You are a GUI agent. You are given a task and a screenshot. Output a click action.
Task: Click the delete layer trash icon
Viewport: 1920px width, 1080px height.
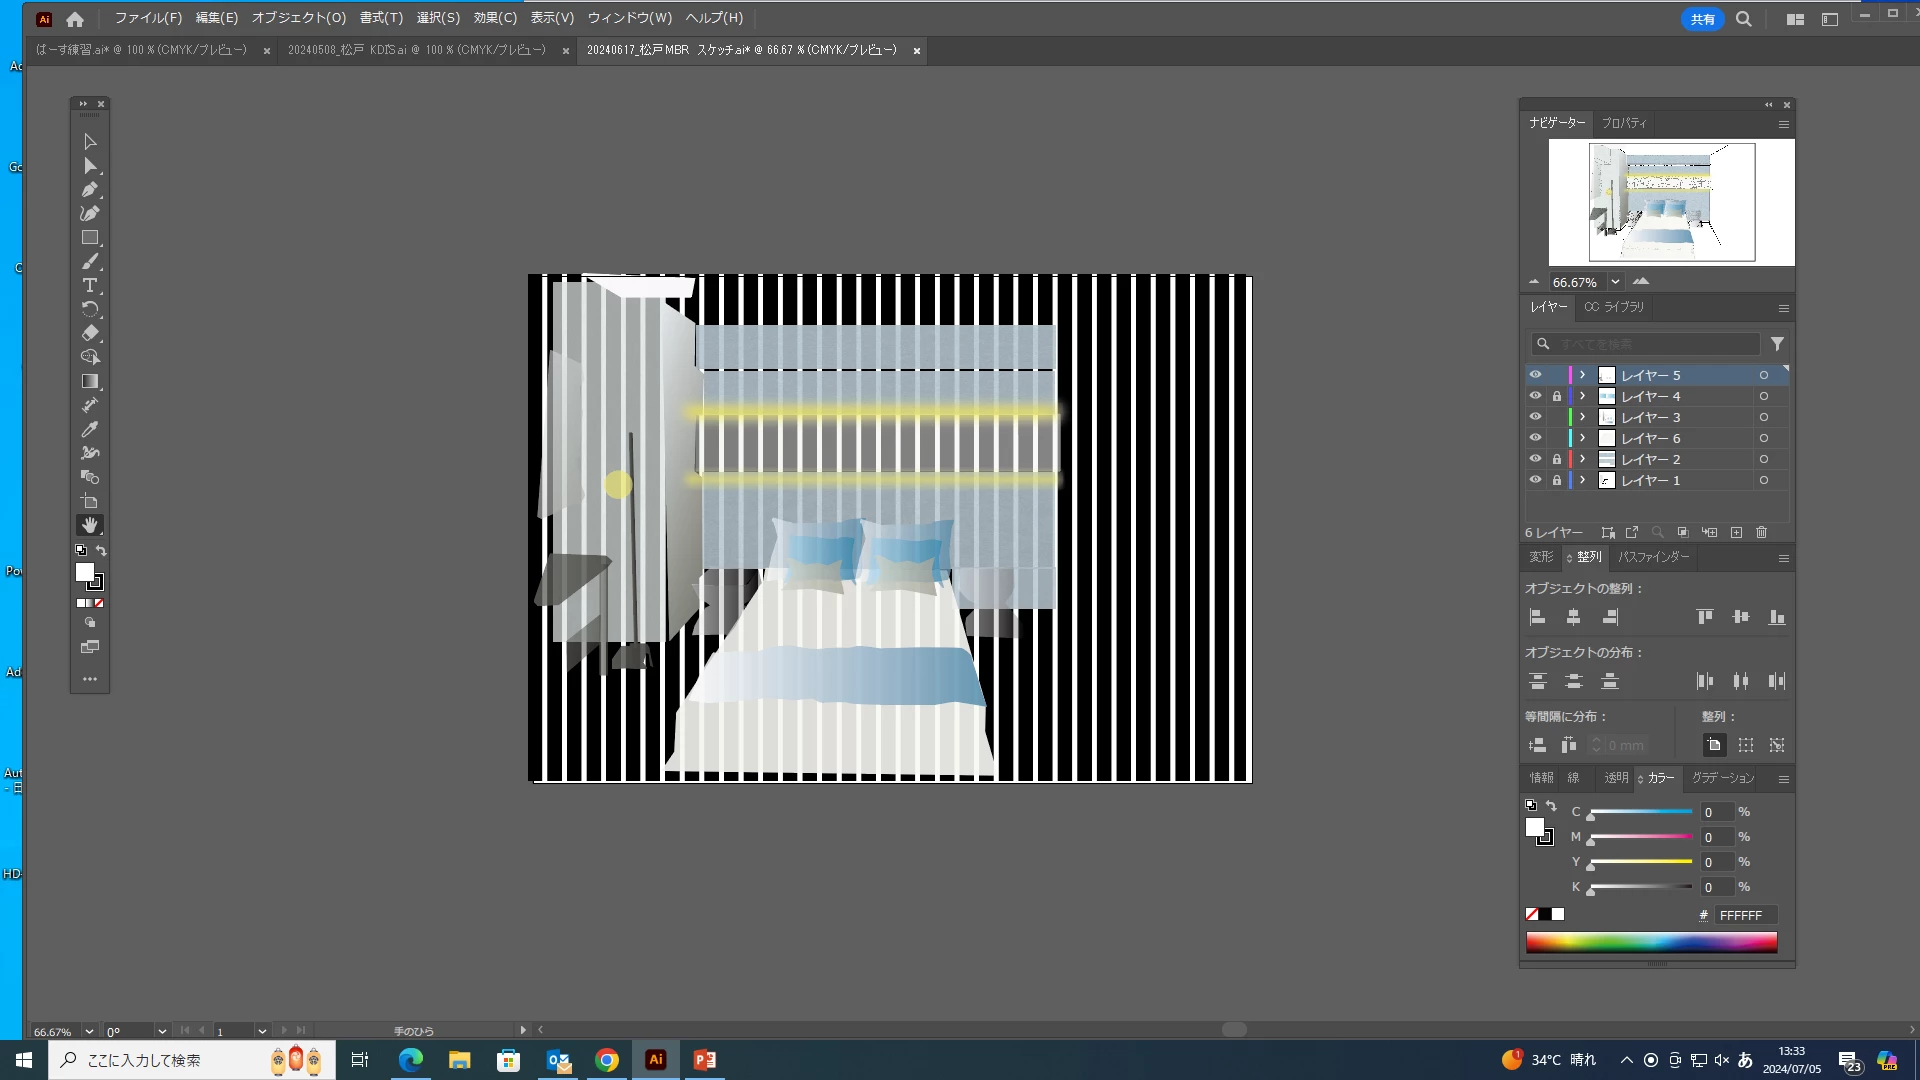point(1762,533)
